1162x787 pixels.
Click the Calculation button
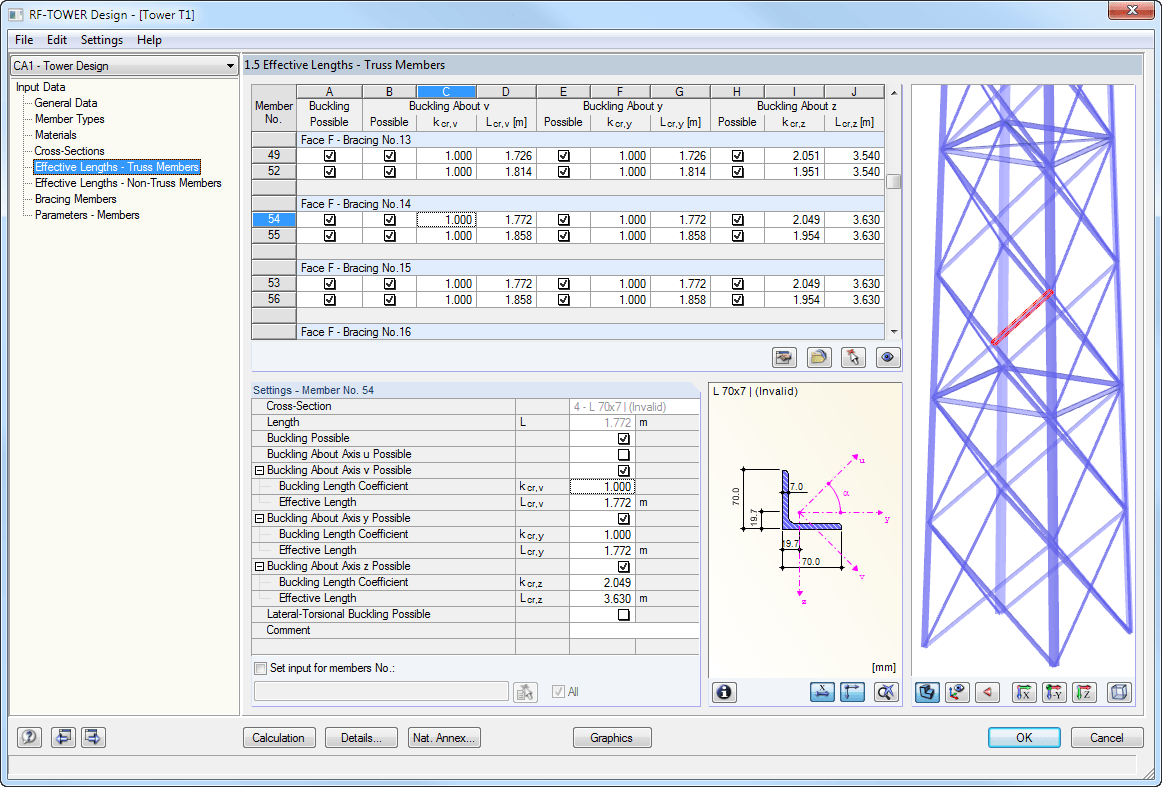[x=279, y=738]
